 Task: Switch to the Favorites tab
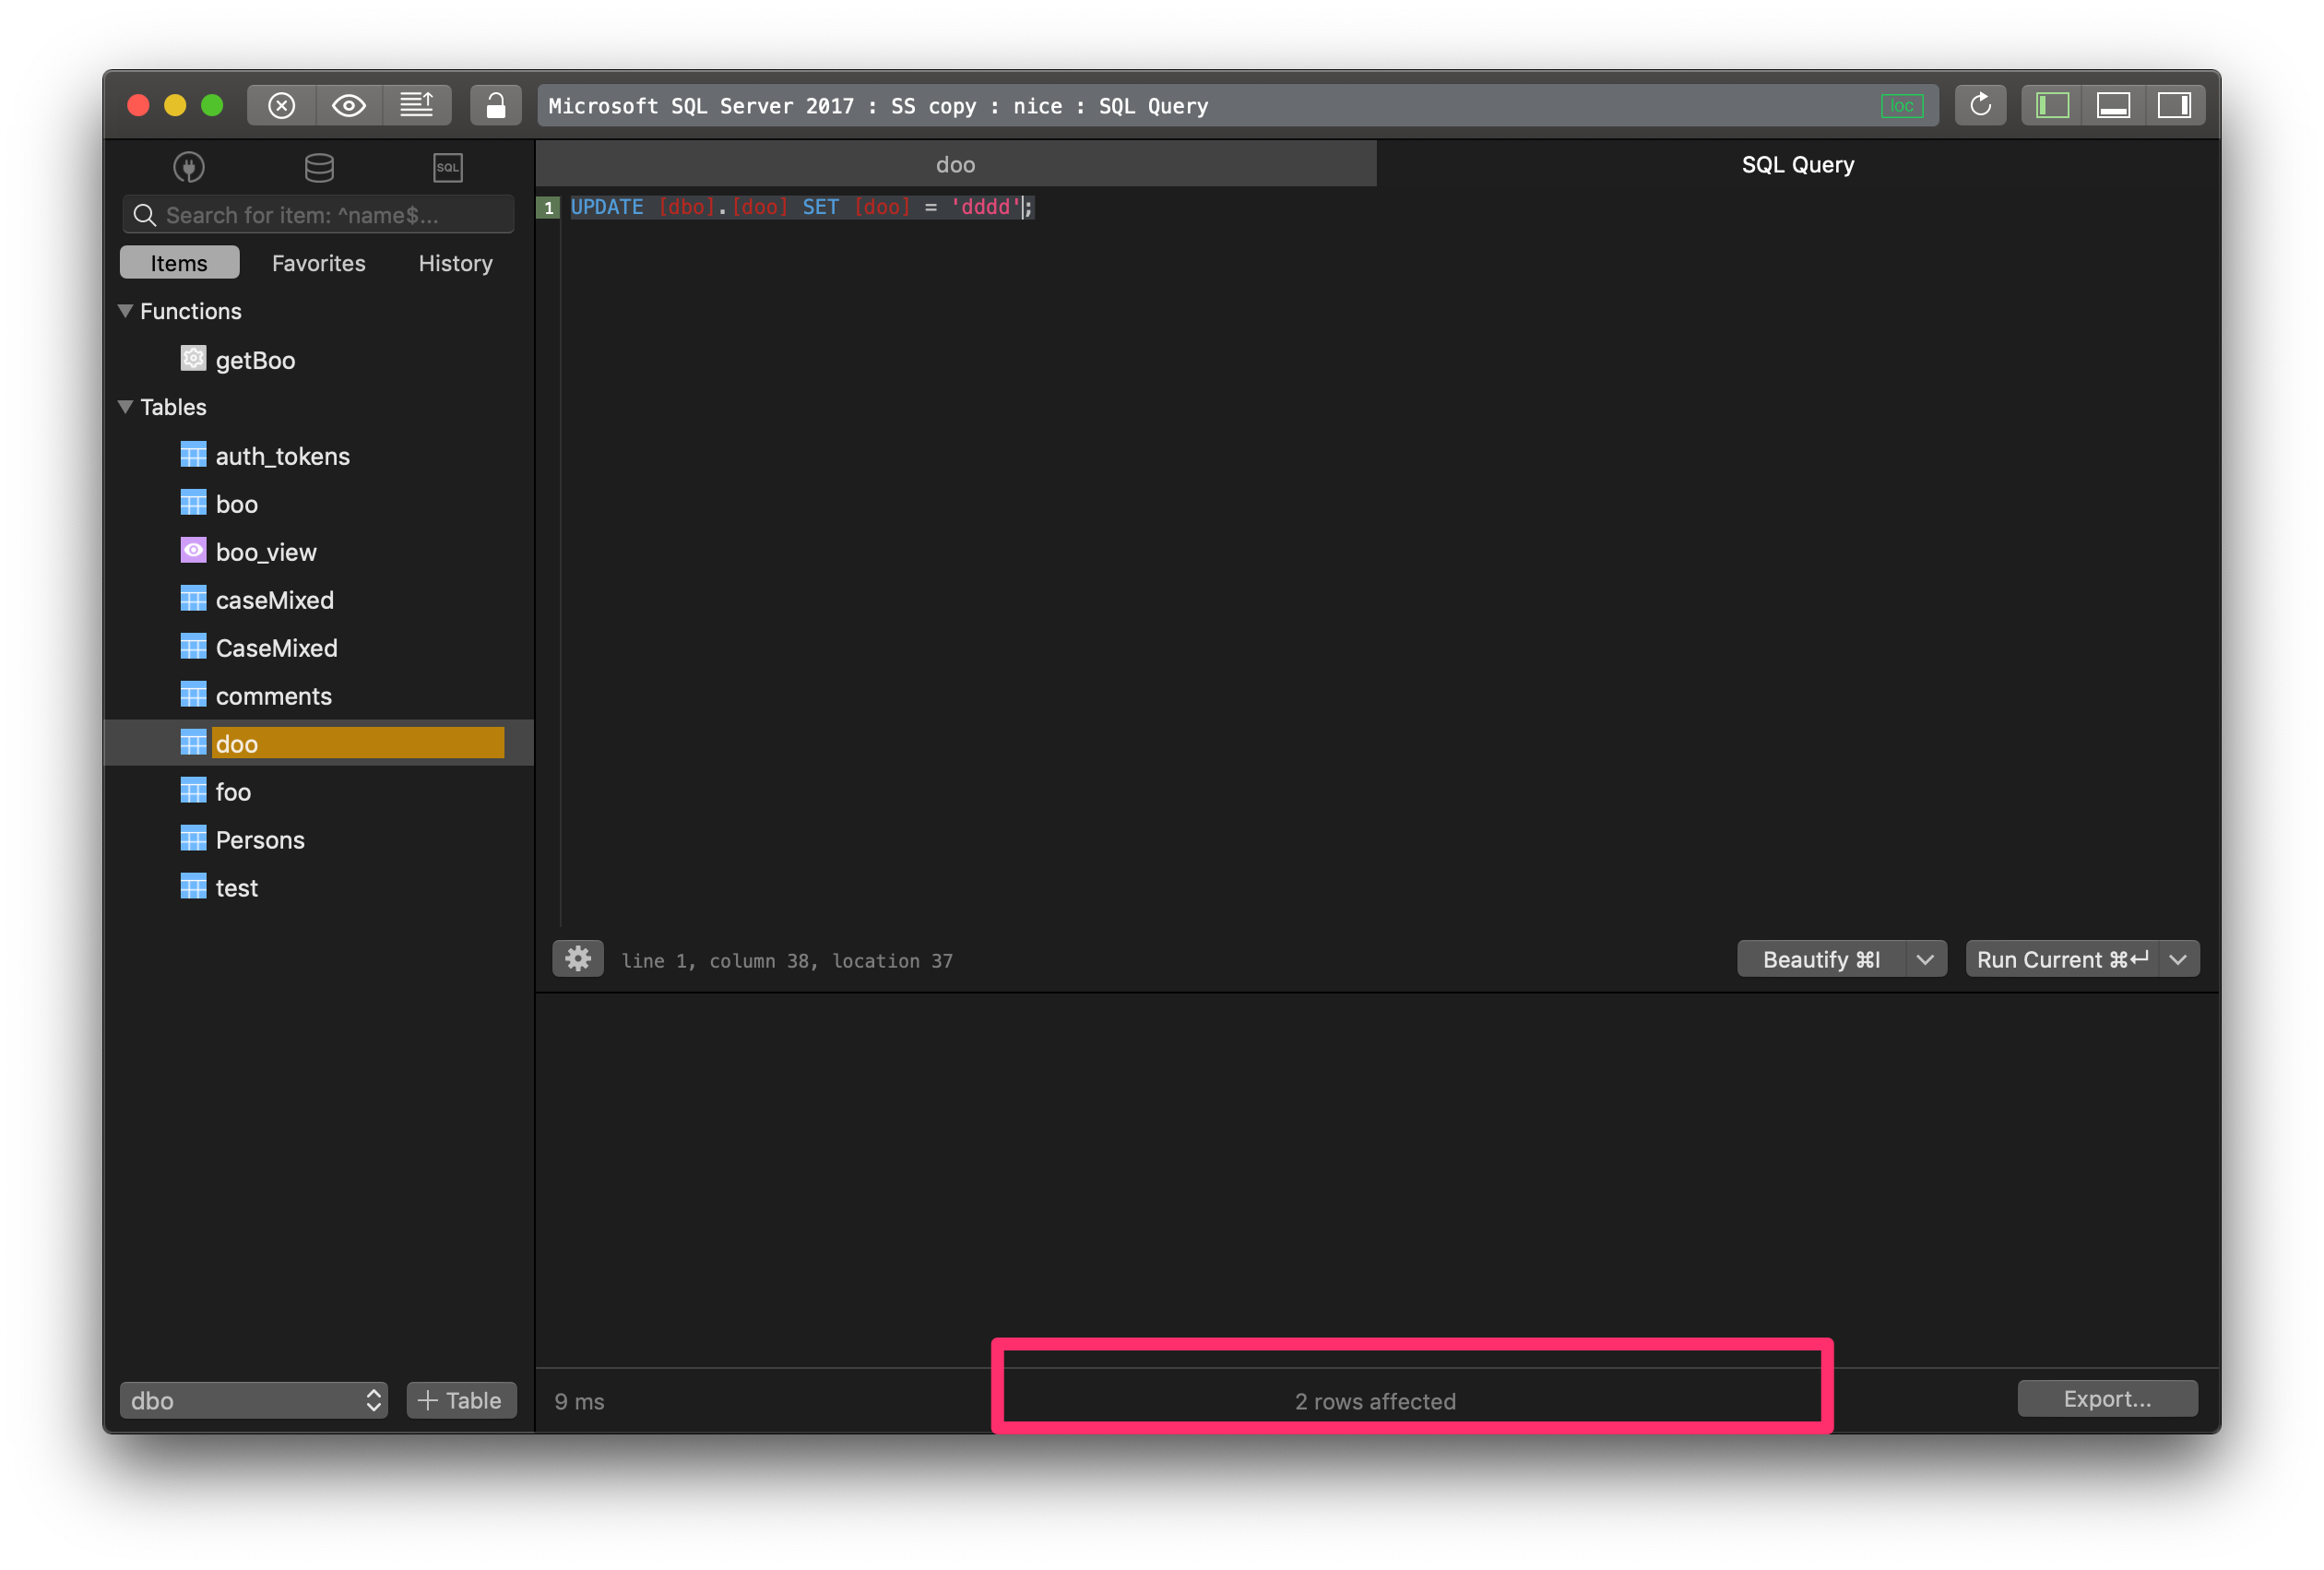click(318, 262)
